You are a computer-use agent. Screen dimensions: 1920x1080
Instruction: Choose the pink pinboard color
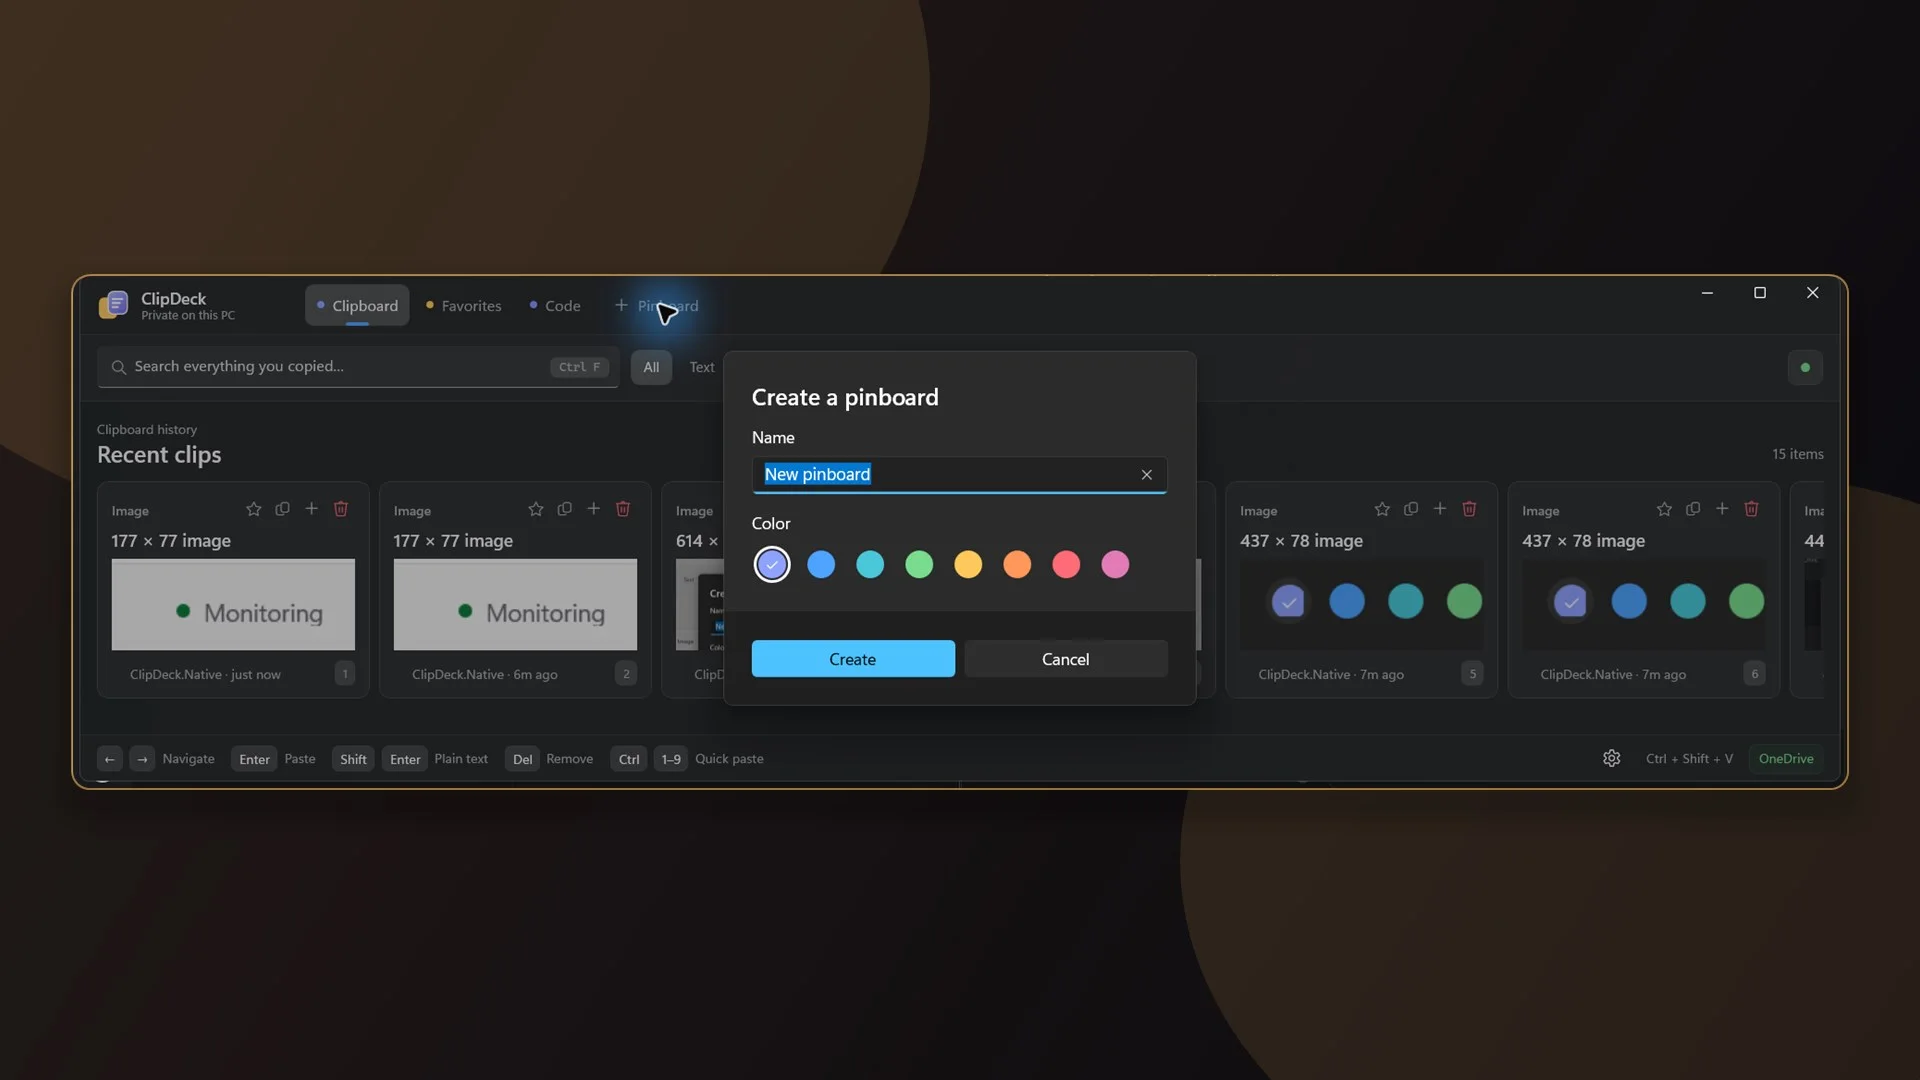[x=1115, y=565]
